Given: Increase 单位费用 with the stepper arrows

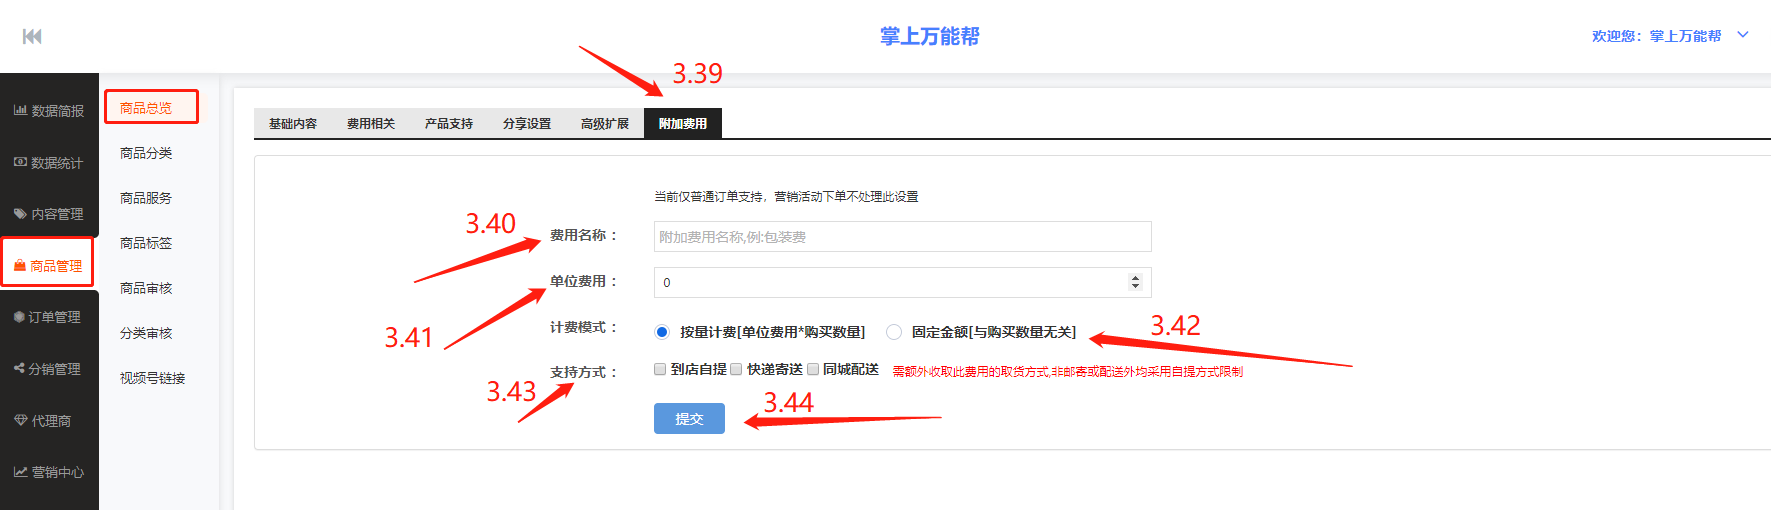Looking at the screenshot, I should [1135, 278].
